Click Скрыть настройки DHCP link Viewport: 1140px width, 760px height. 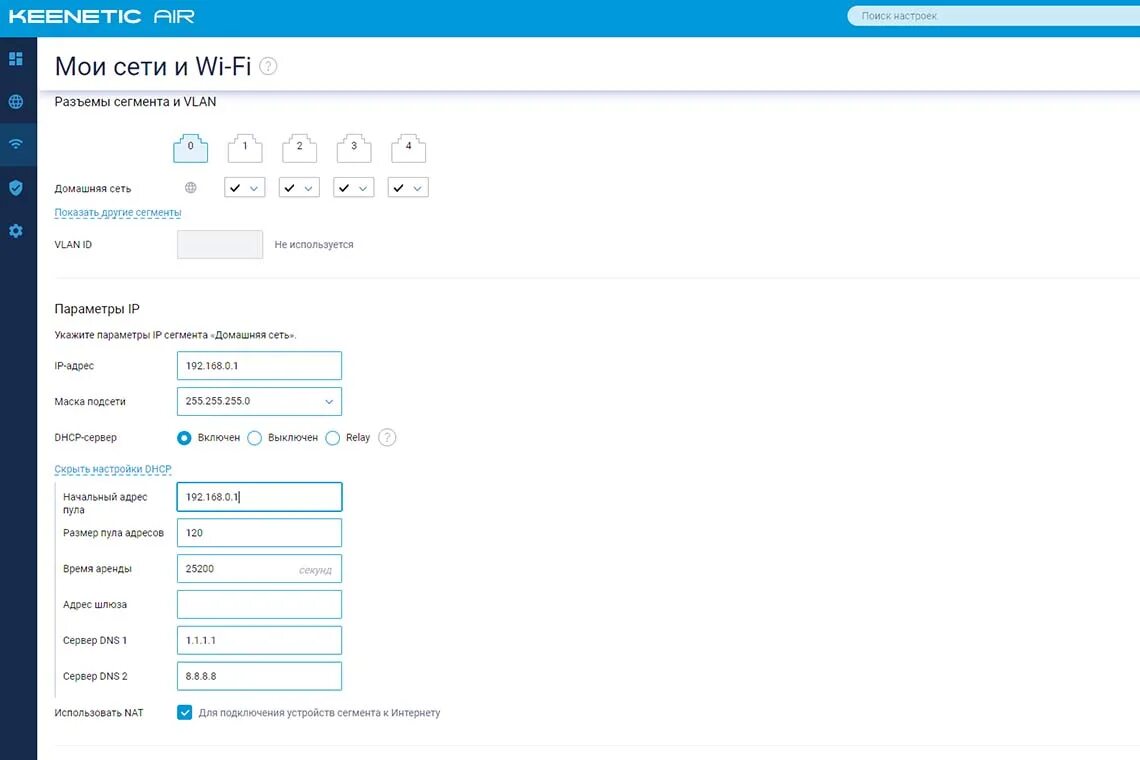(x=113, y=469)
